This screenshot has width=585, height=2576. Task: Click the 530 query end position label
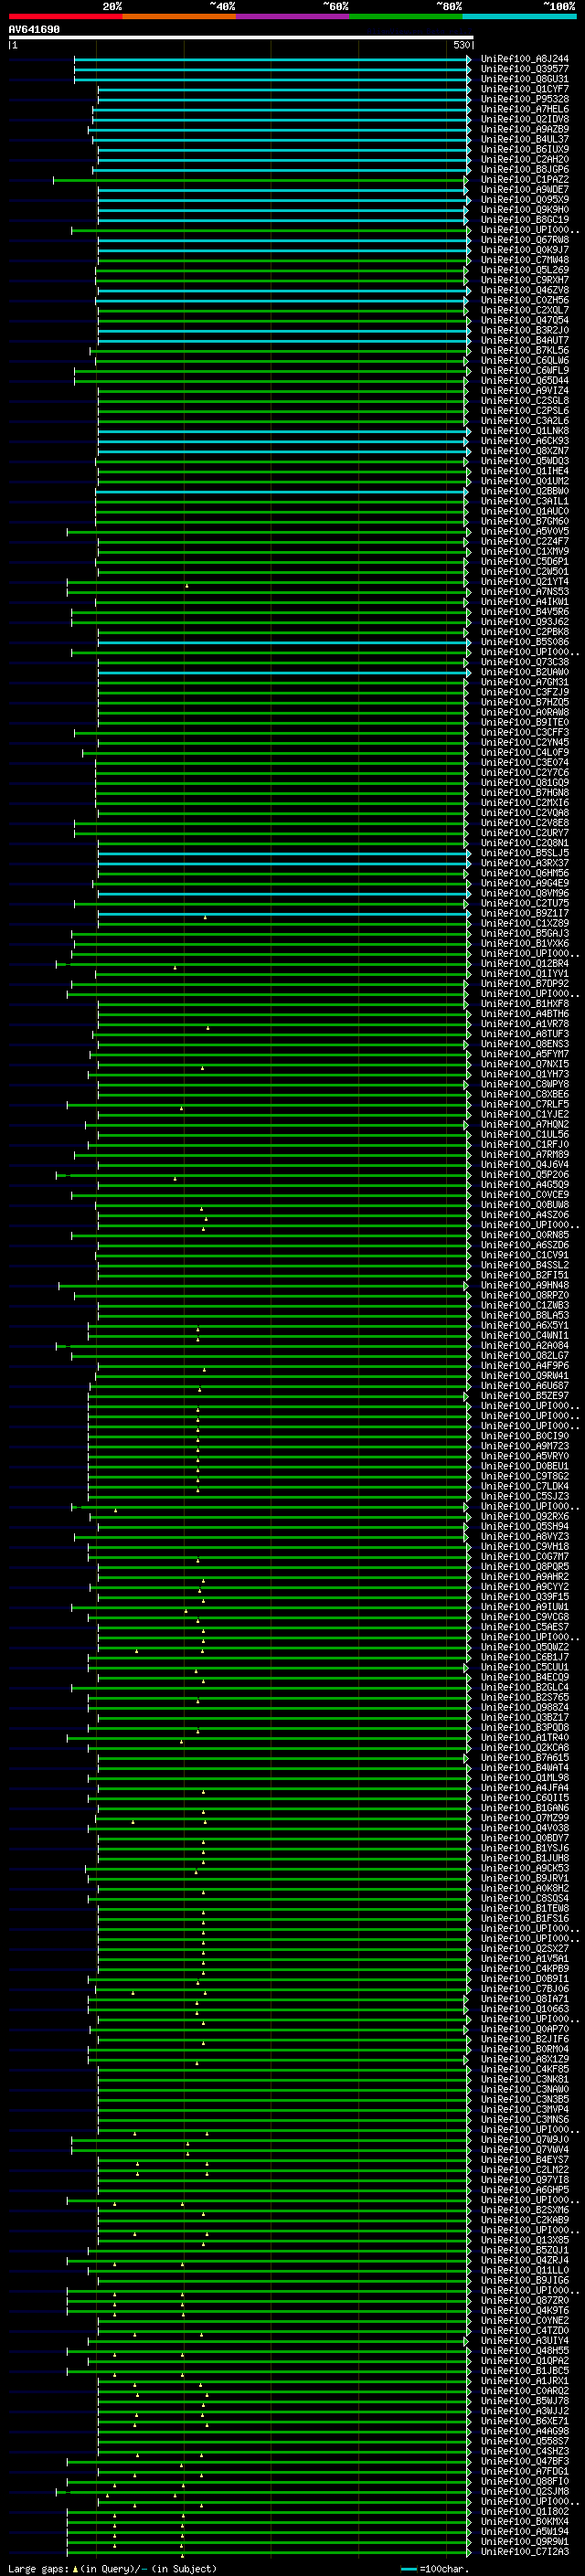(x=461, y=45)
